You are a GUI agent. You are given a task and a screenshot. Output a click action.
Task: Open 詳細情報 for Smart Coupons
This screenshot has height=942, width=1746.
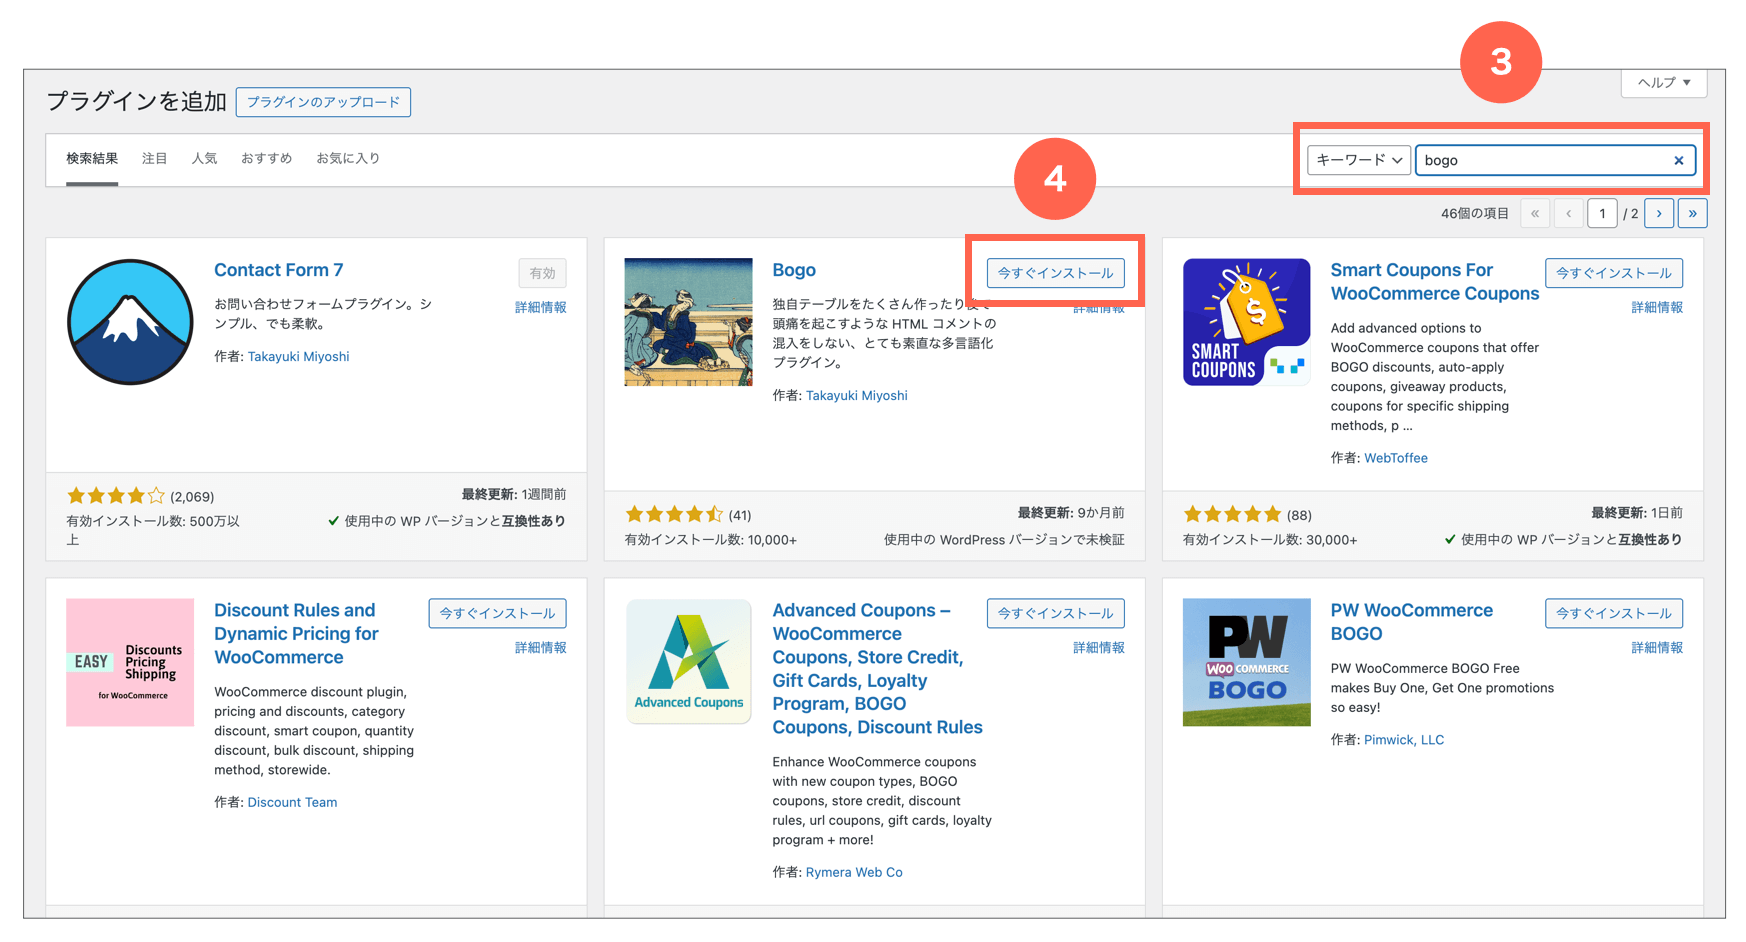(x=1656, y=307)
